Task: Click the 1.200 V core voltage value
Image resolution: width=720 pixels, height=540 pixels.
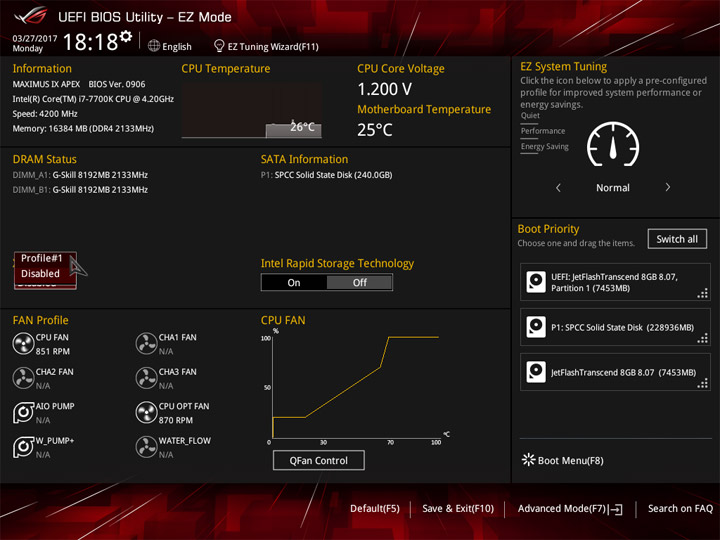Action: (x=385, y=89)
